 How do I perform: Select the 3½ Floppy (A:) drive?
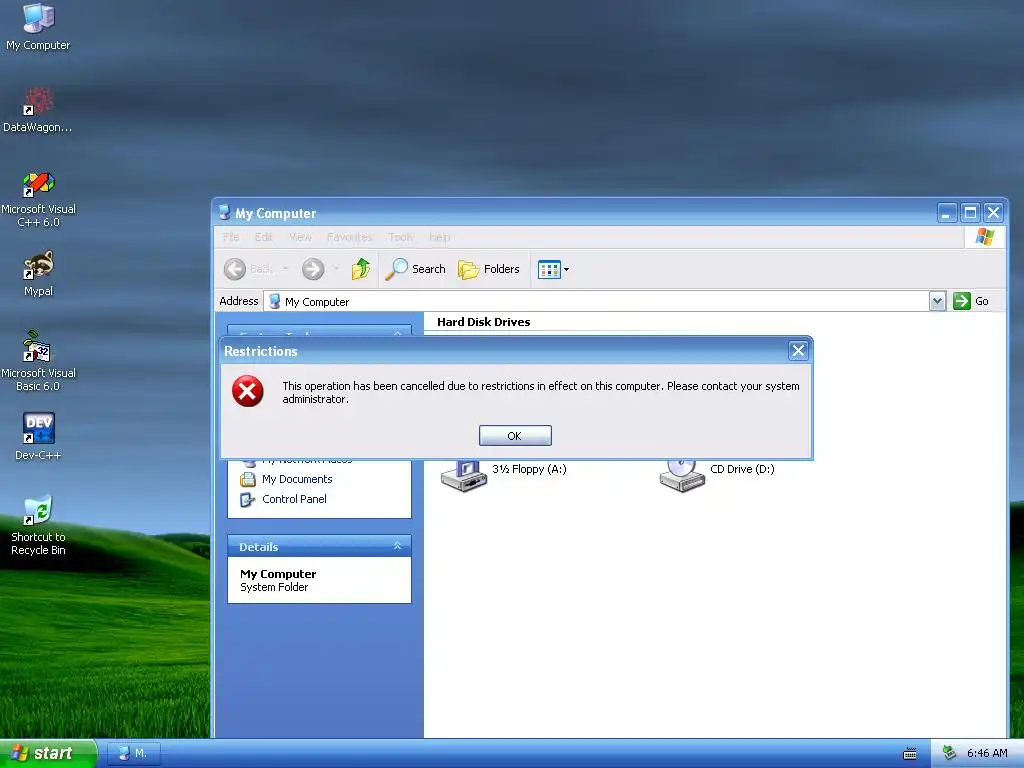click(x=504, y=475)
